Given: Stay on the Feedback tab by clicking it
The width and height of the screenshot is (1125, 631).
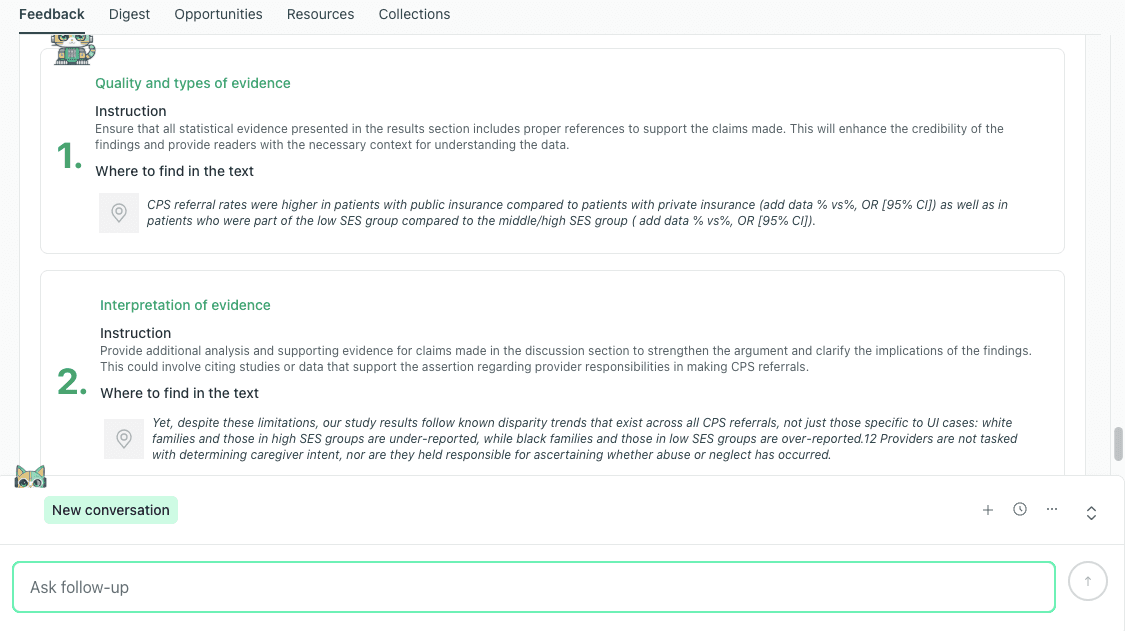Looking at the screenshot, I should click(x=52, y=14).
